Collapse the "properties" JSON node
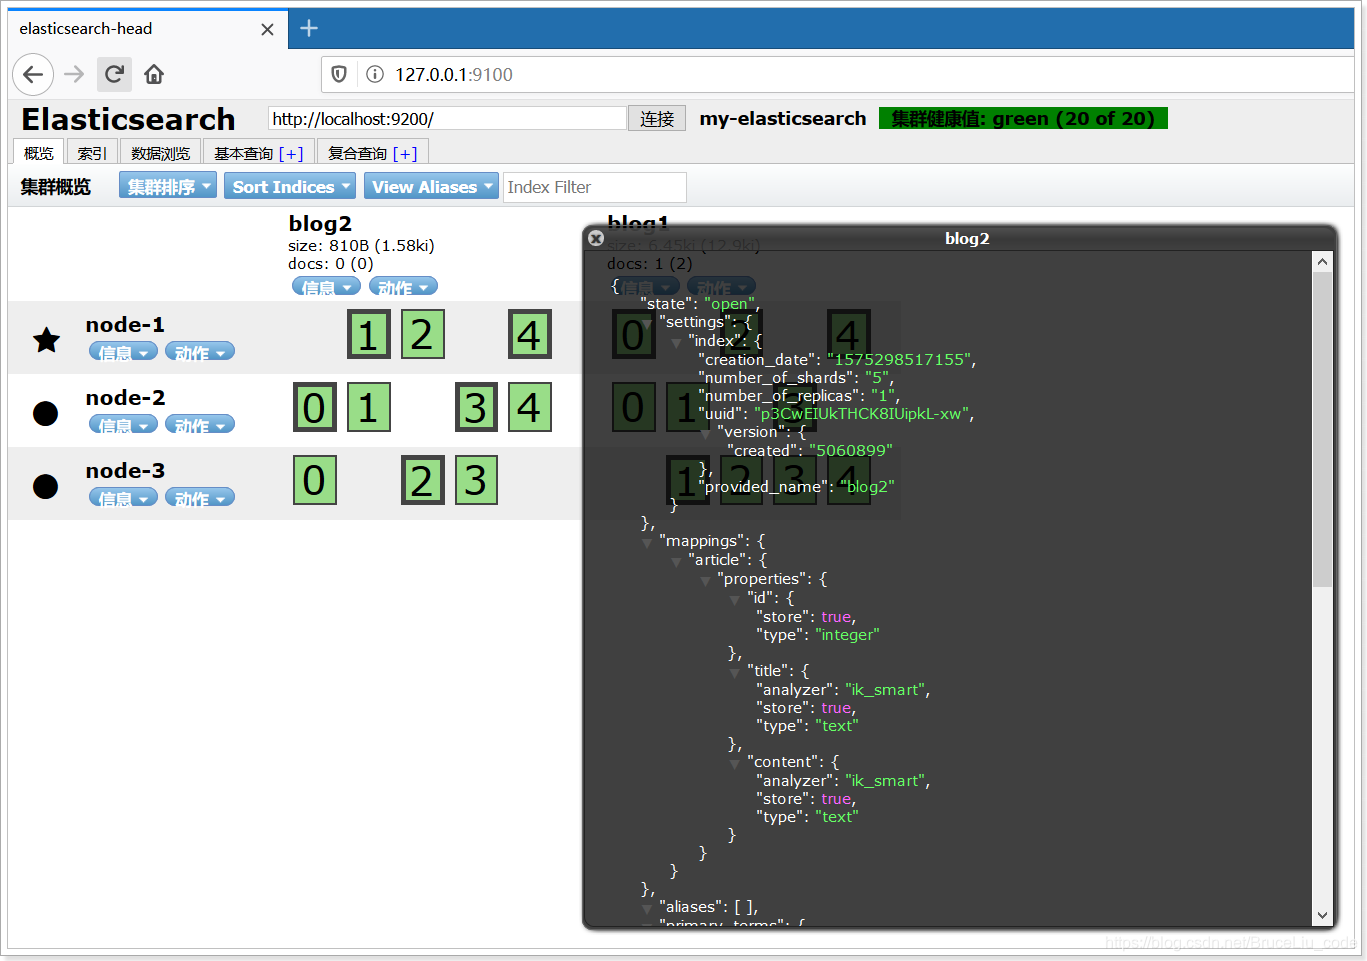This screenshot has width=1367, height=961. point(705,581)
